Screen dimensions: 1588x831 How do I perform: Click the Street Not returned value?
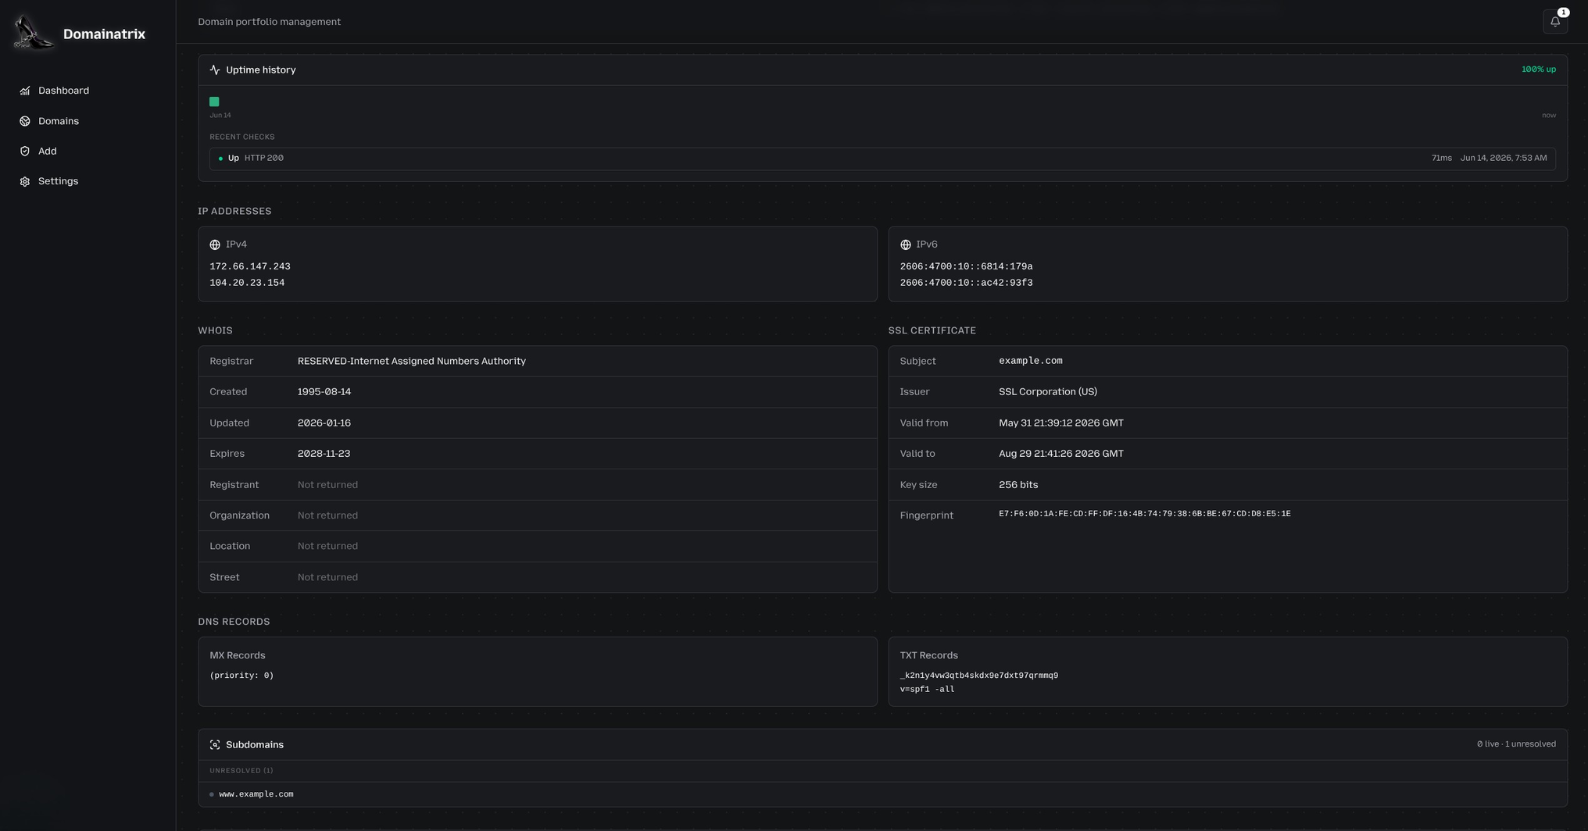[327, 577]
